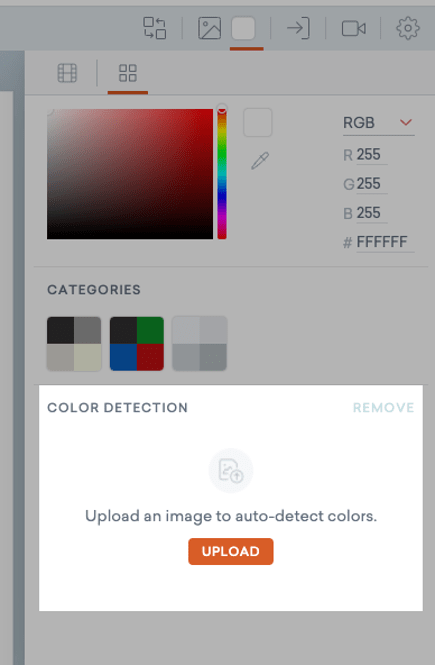Click the rainbow hue slider
The width and height of the screenshot is (436, 666).
[x=222, y=174]
